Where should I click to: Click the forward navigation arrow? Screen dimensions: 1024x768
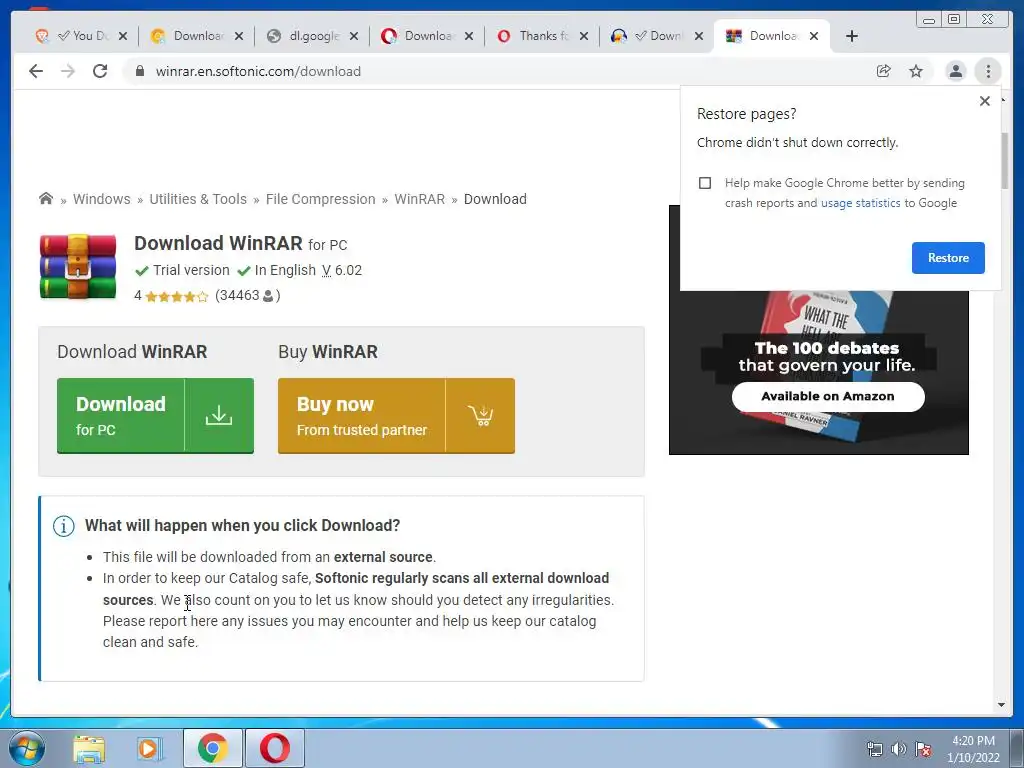point(68,71)
